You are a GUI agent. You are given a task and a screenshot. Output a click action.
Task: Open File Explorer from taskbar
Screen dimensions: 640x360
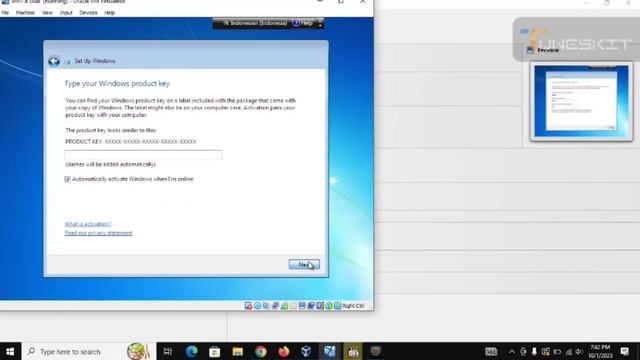click(x=238, y=351)
